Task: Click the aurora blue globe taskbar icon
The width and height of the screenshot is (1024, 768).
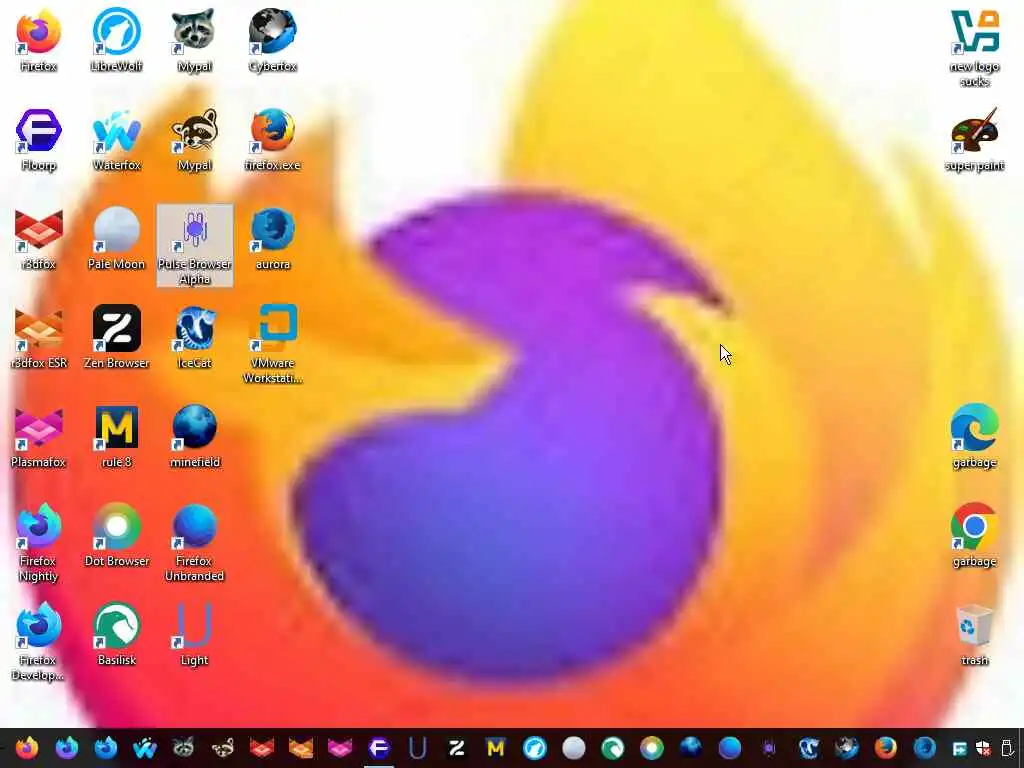Action: 925,748
